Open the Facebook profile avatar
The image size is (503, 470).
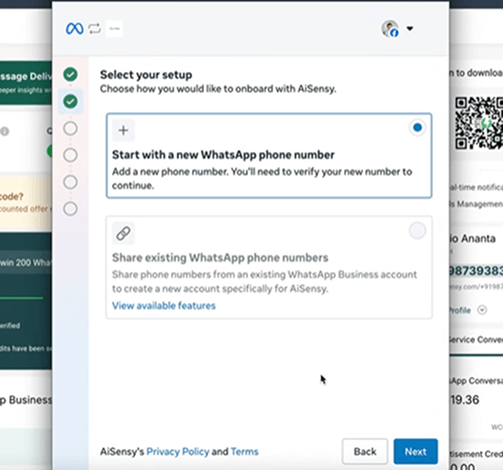[x=390, y=29]
